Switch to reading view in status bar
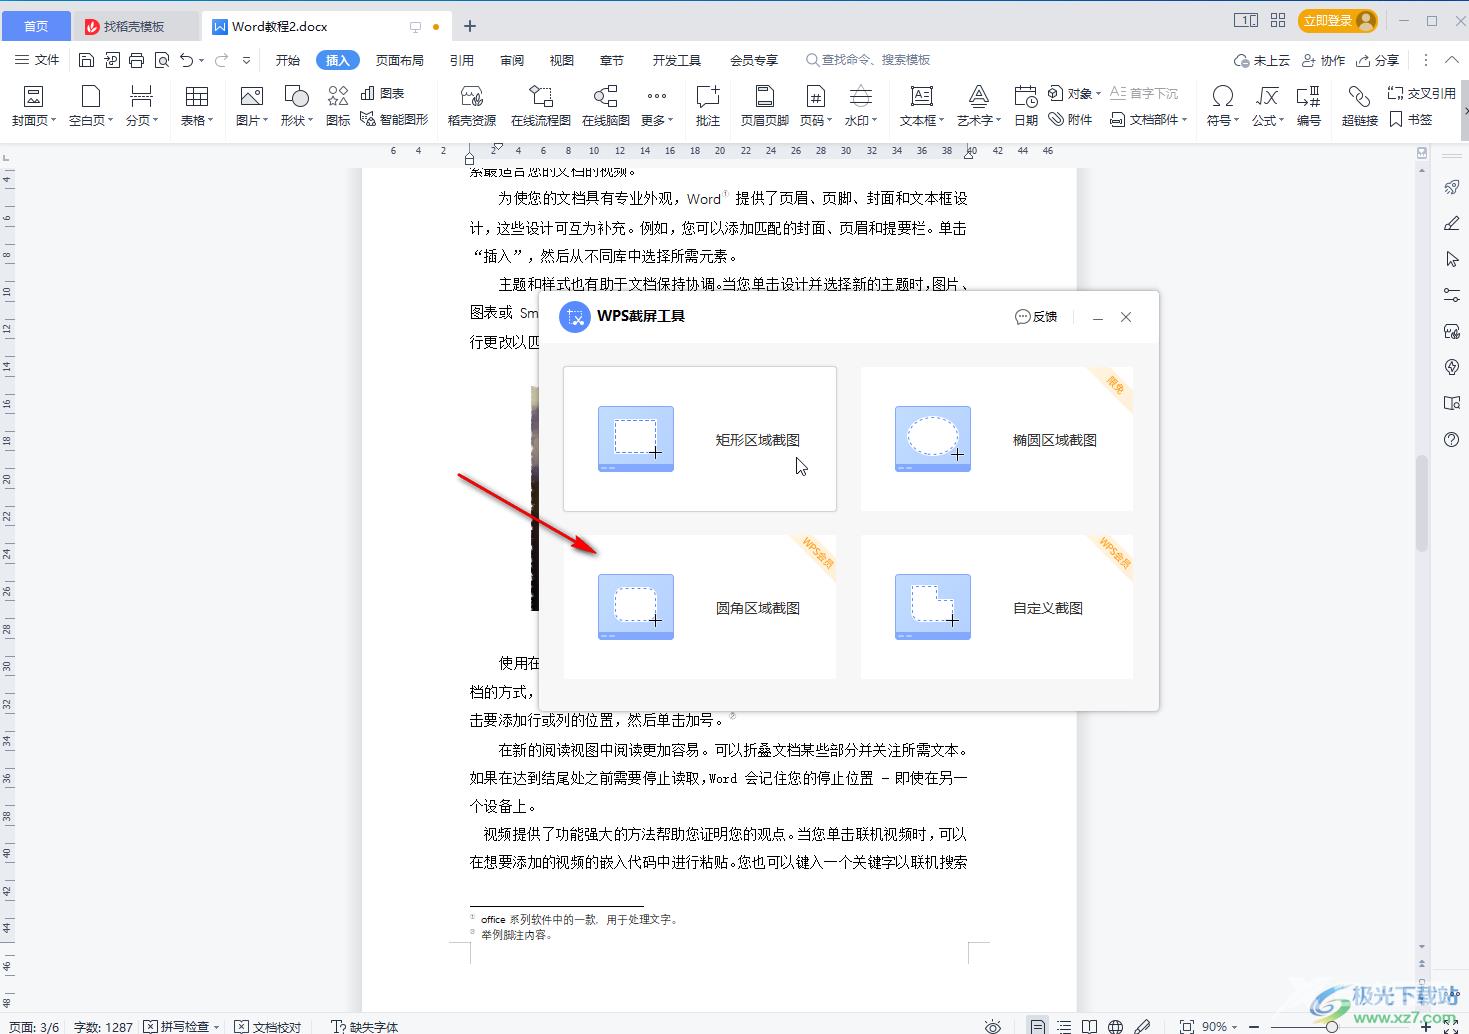This screenshot has width=1469, height=1034. pos(1090,1026)
